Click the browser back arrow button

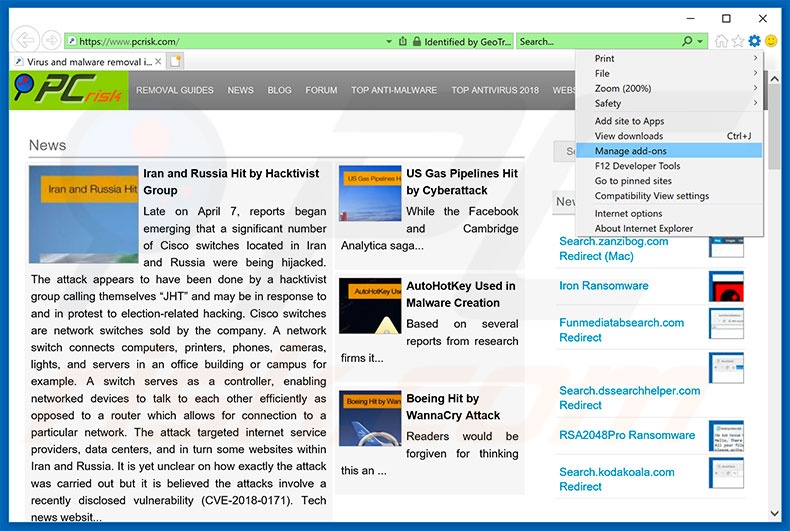point(25,41)
